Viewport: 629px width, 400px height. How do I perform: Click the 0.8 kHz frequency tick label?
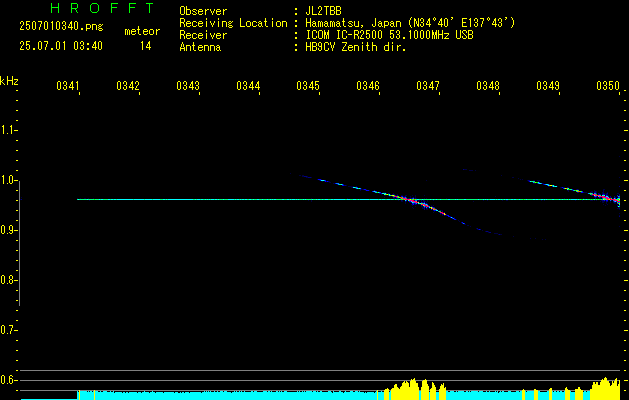8,280
